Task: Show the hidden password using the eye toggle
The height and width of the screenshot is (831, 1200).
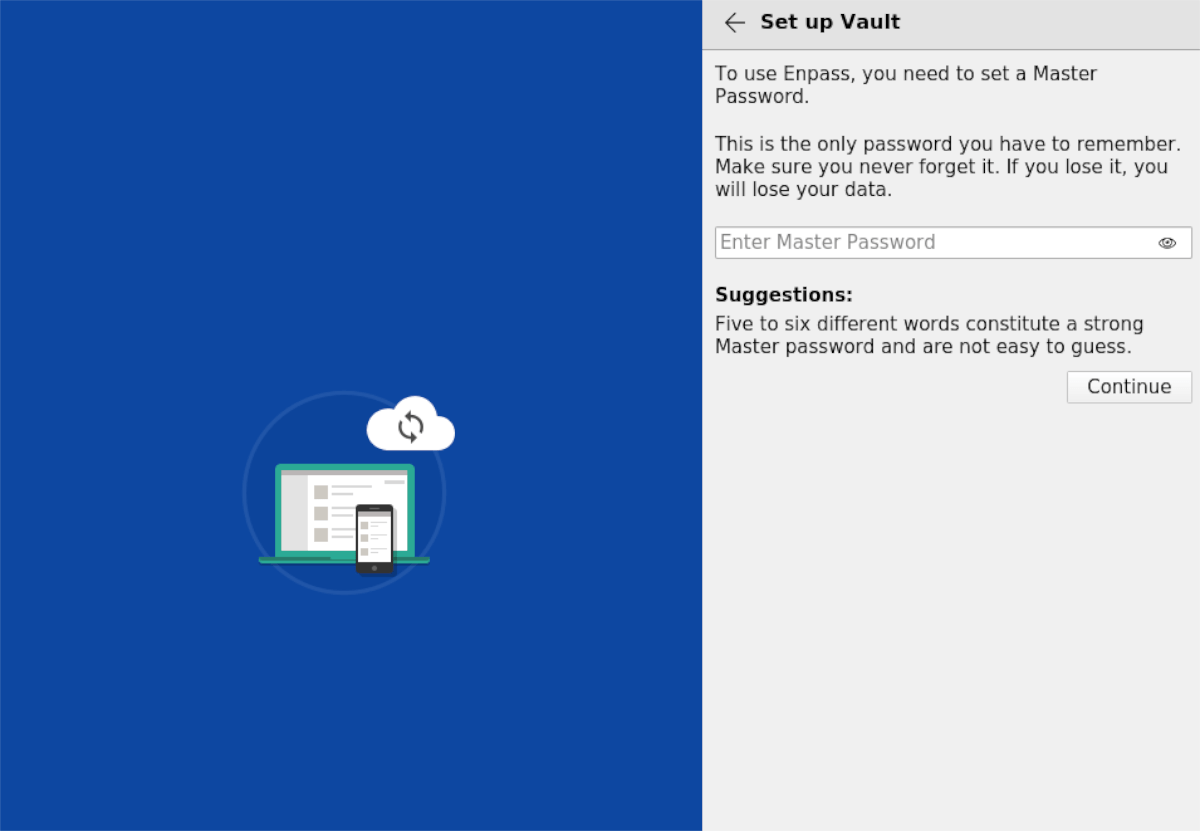Action: [1167, 242]
